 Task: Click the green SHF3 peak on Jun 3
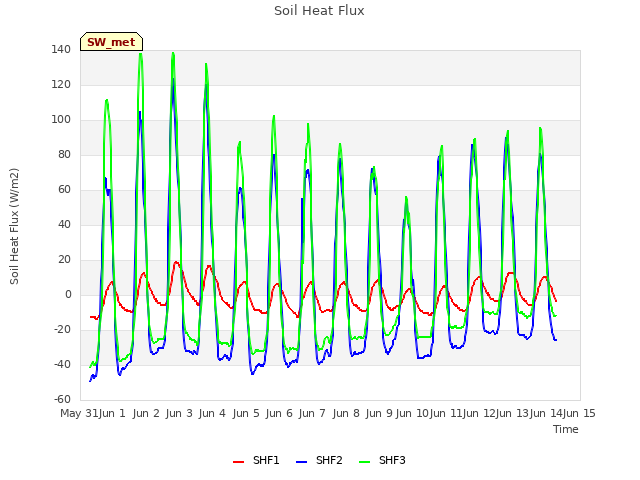173,53
